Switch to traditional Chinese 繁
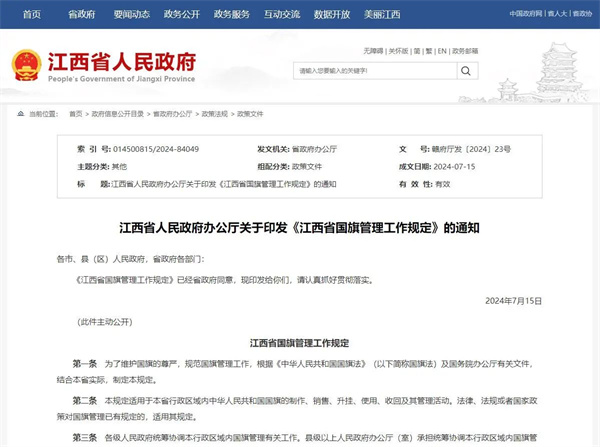 pos(429,51)
